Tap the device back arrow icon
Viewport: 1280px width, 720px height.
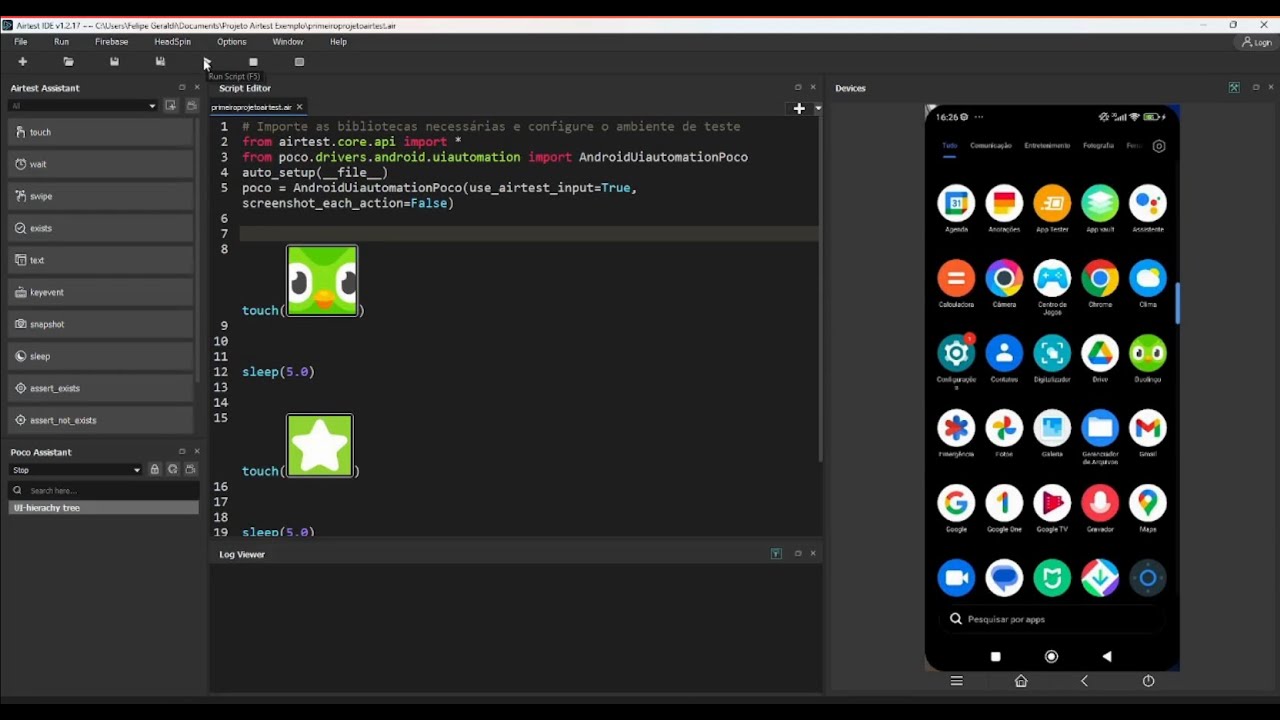click(1084, 681)
